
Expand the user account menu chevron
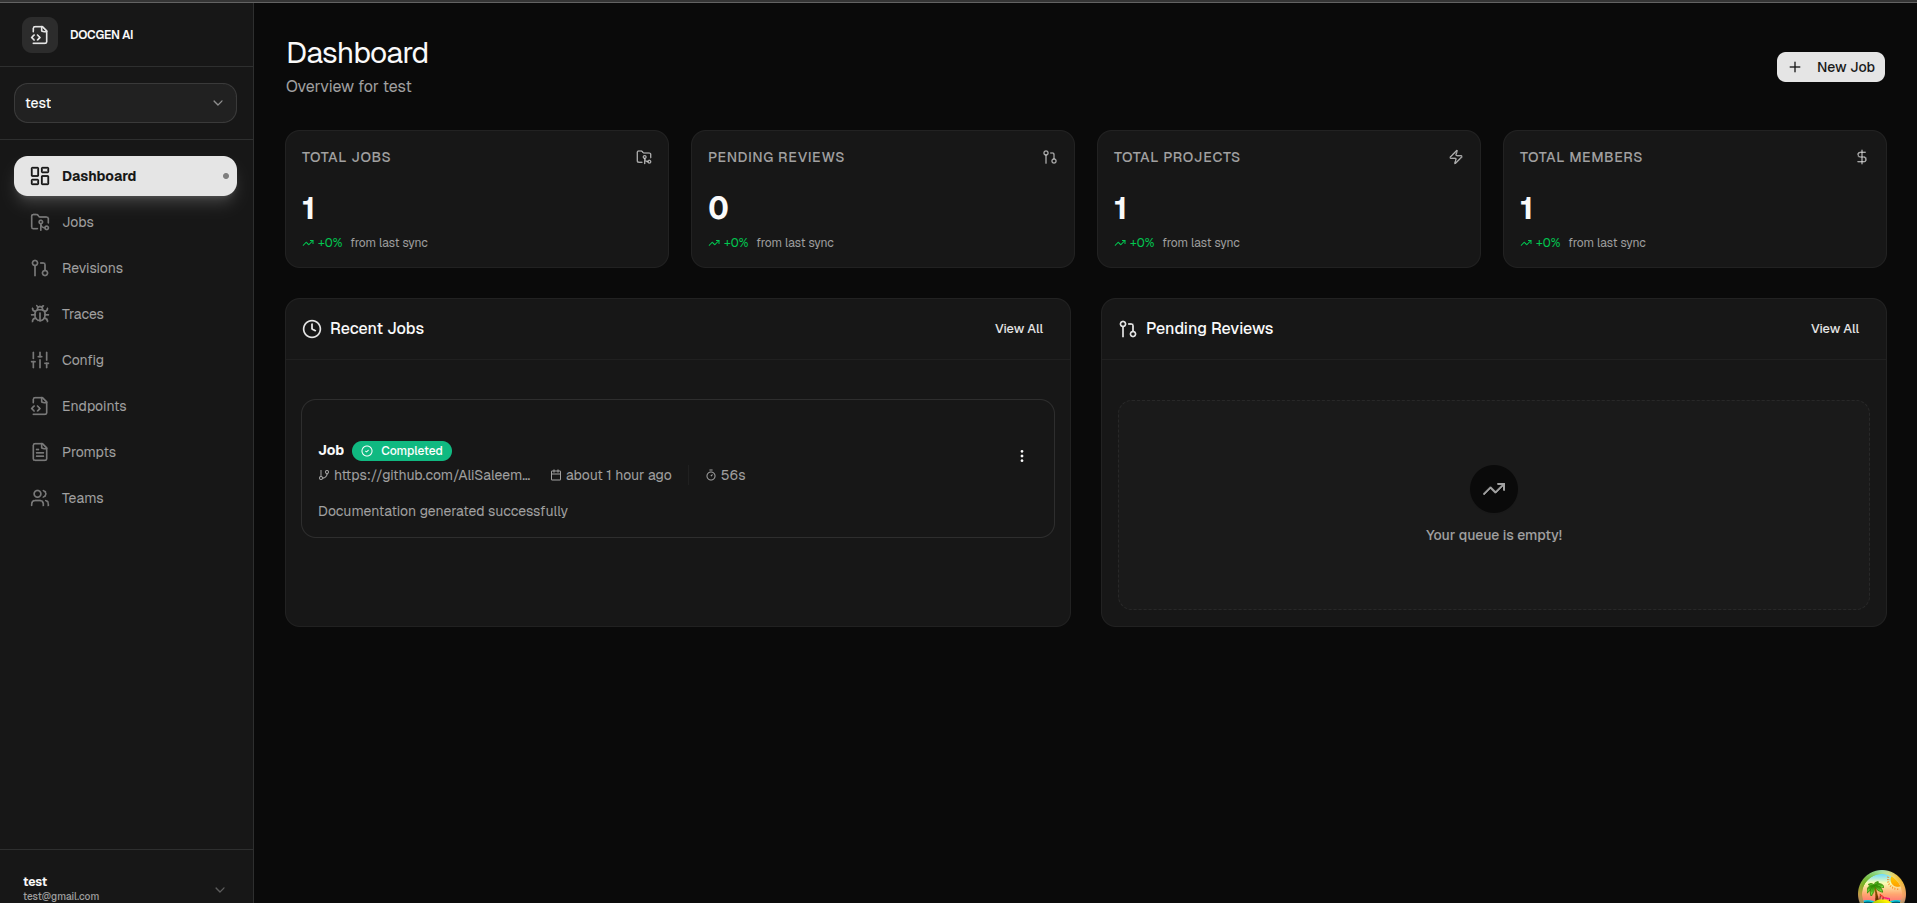click(220, 889)
